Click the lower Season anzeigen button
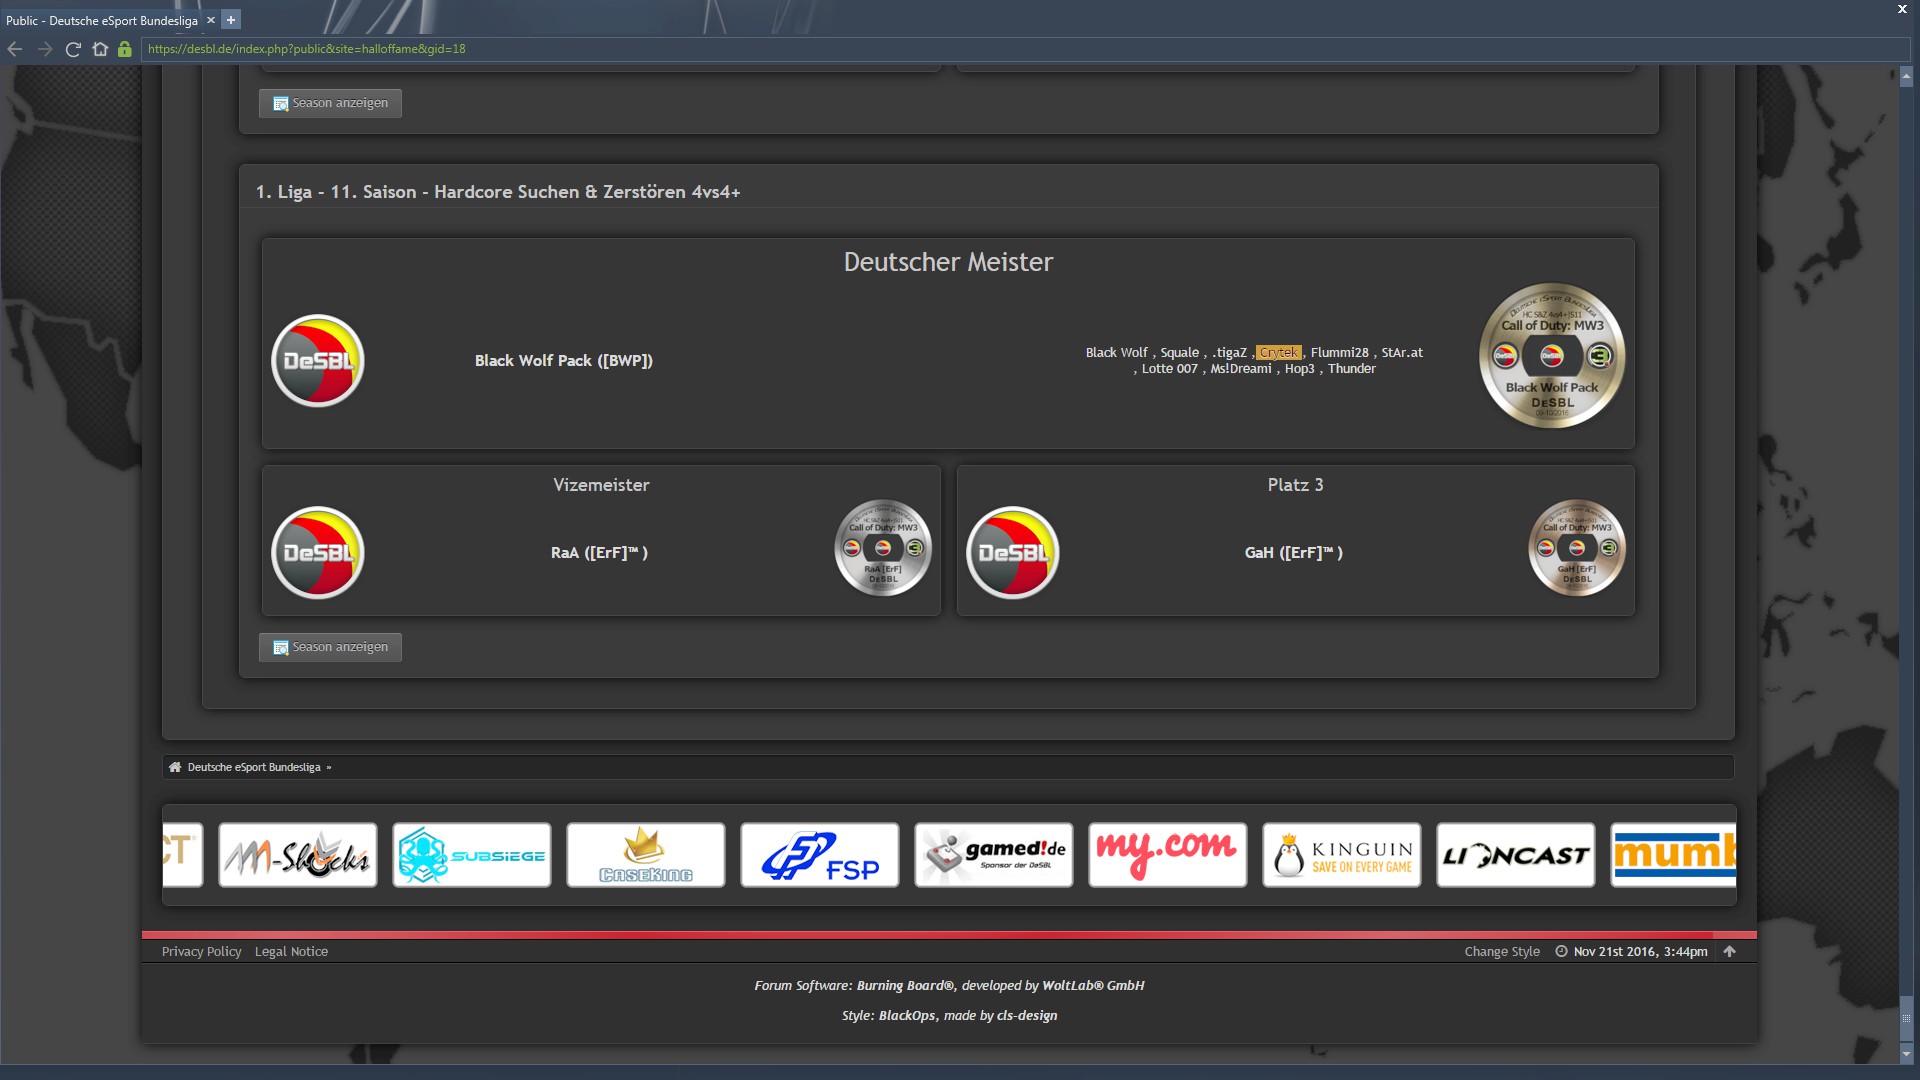The height and width of the screenshot is (1080, 1920). click(x=330, y=647)
